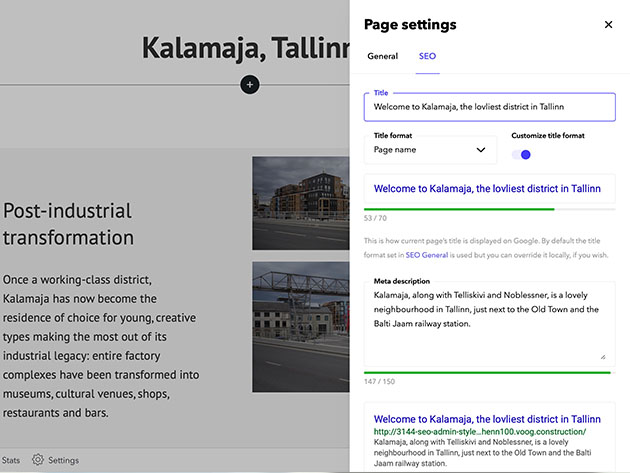Click the paragraph about working-class district
The image size is (630, 473).
pos(101,346)
